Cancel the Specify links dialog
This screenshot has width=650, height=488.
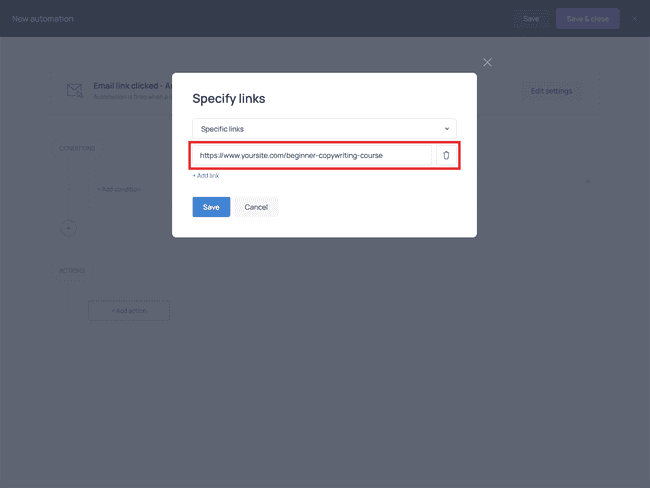click(x=256, y=207)
